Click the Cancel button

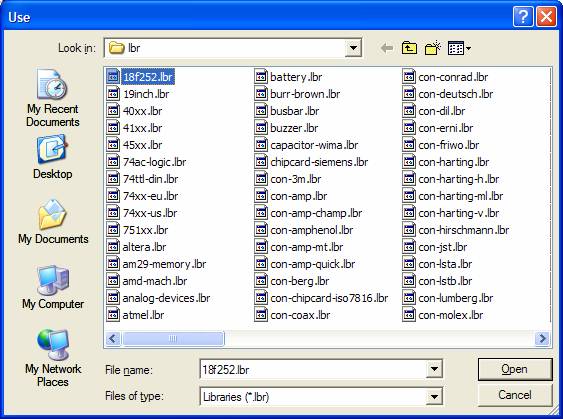[515, 395]
